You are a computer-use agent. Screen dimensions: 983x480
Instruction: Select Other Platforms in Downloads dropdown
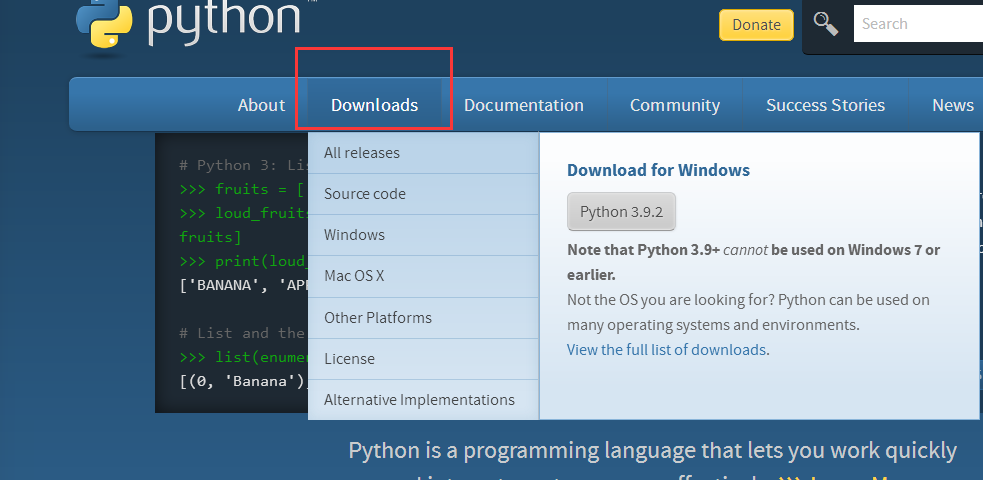[x=423, y=318]
